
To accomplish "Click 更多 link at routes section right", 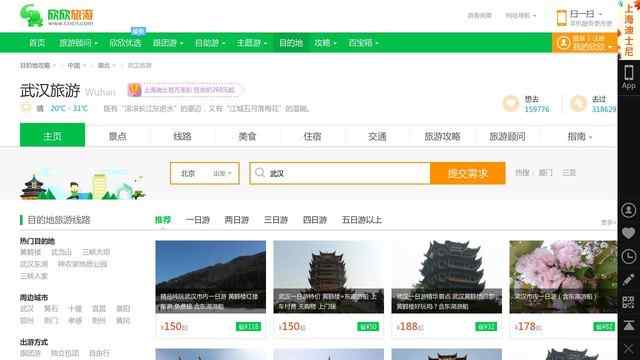I will [608, 222].
